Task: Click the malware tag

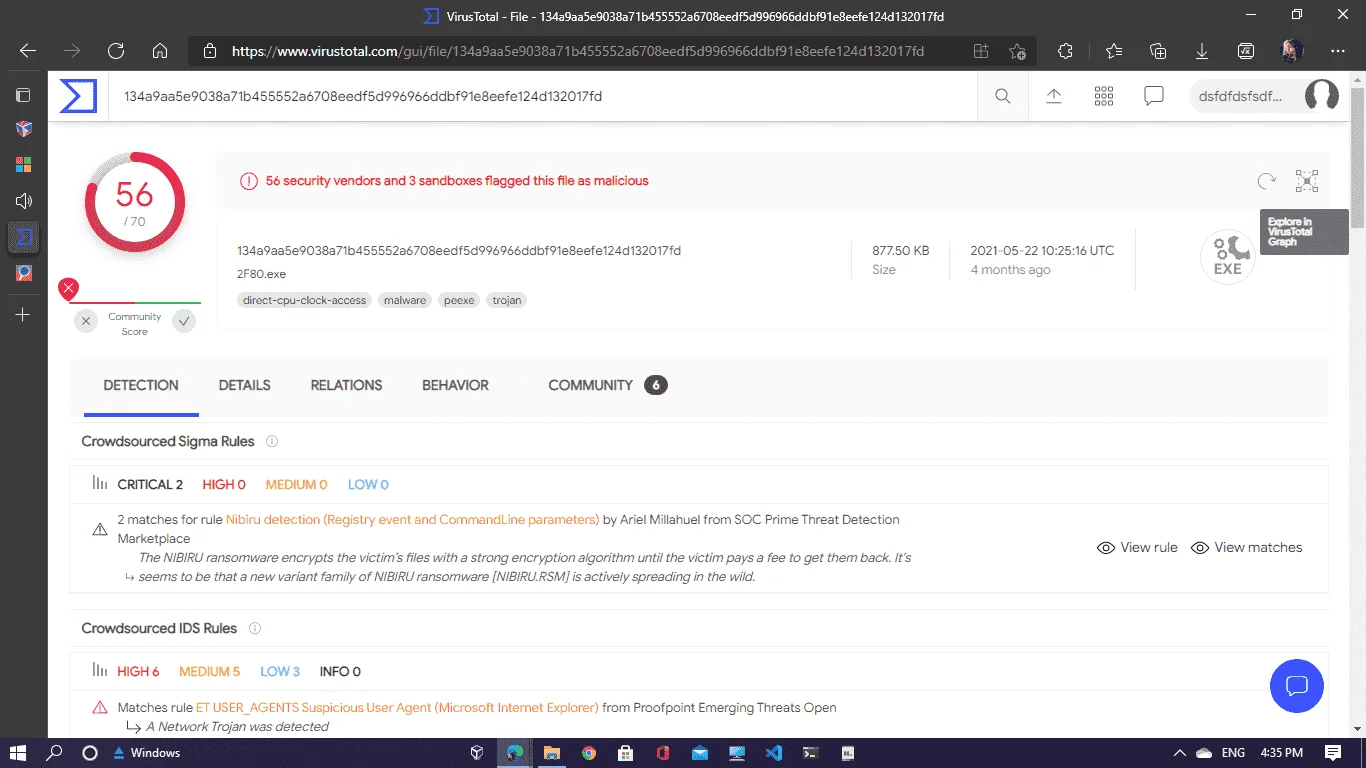Action: click(x=405, y=300)
